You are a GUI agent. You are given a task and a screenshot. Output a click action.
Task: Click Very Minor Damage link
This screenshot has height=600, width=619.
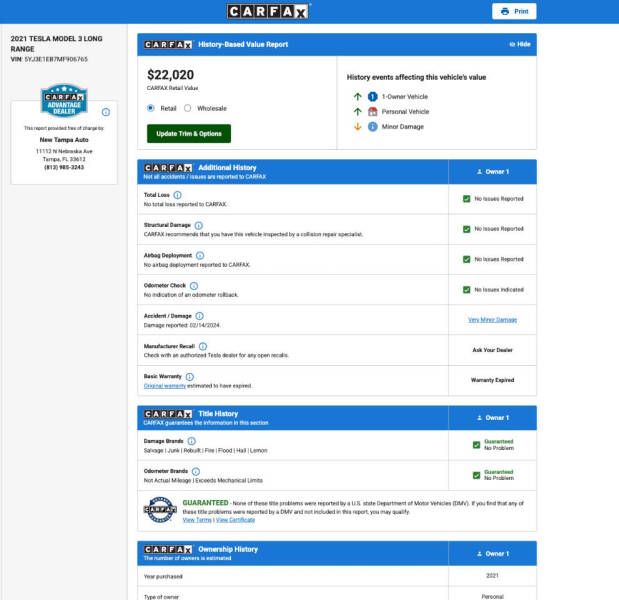492,320
